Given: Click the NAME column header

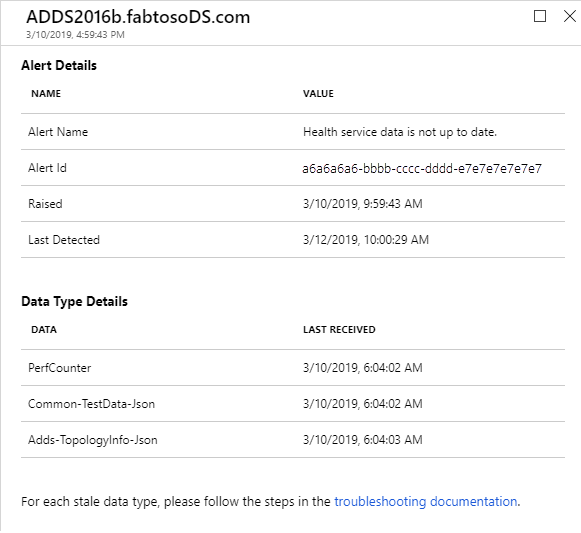Looking at the screenshot, I should (x=46, y=93).
